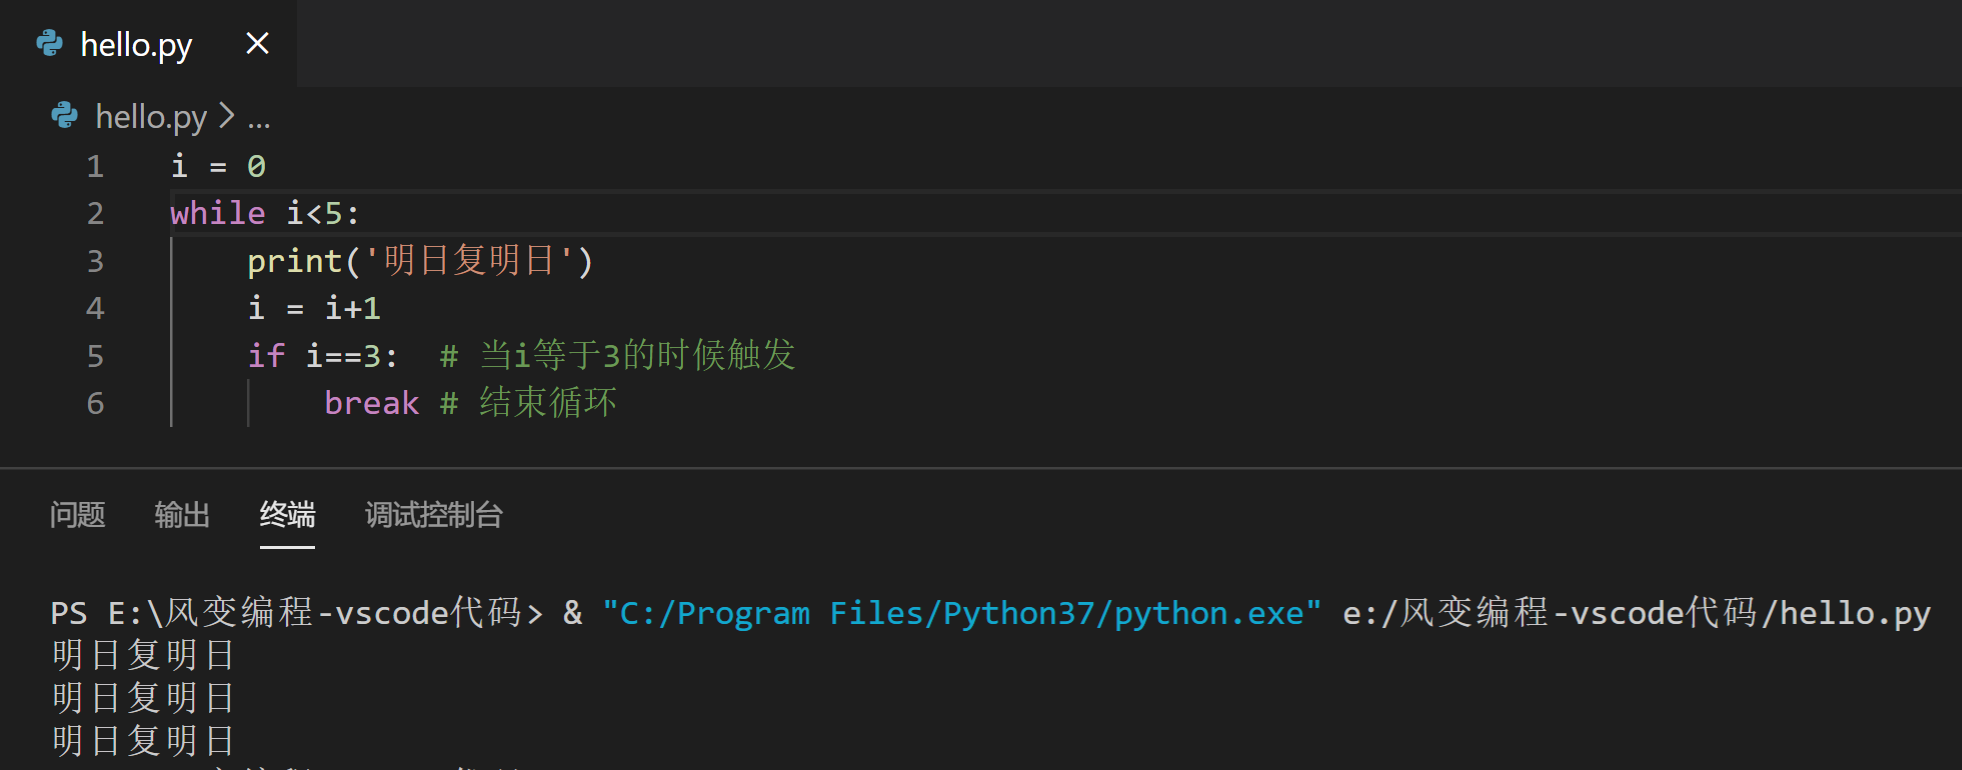Open the 调试控制台 panel tab

coord(434,515)
